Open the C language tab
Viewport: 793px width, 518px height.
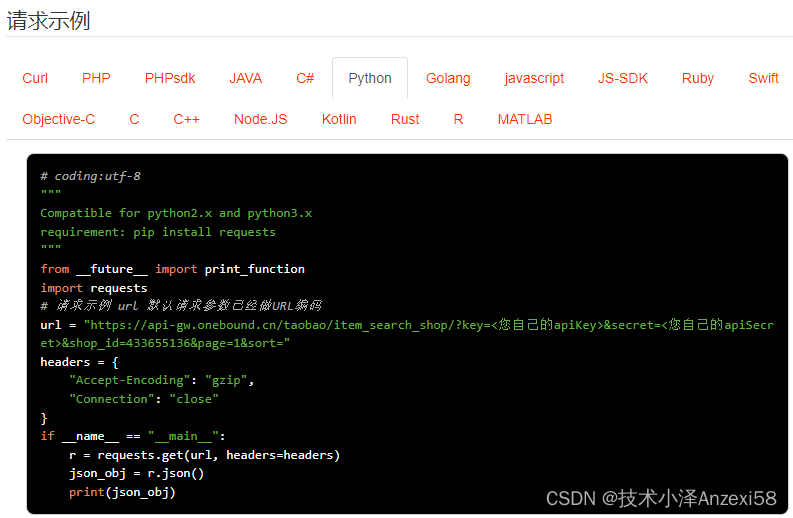(134, 119)
